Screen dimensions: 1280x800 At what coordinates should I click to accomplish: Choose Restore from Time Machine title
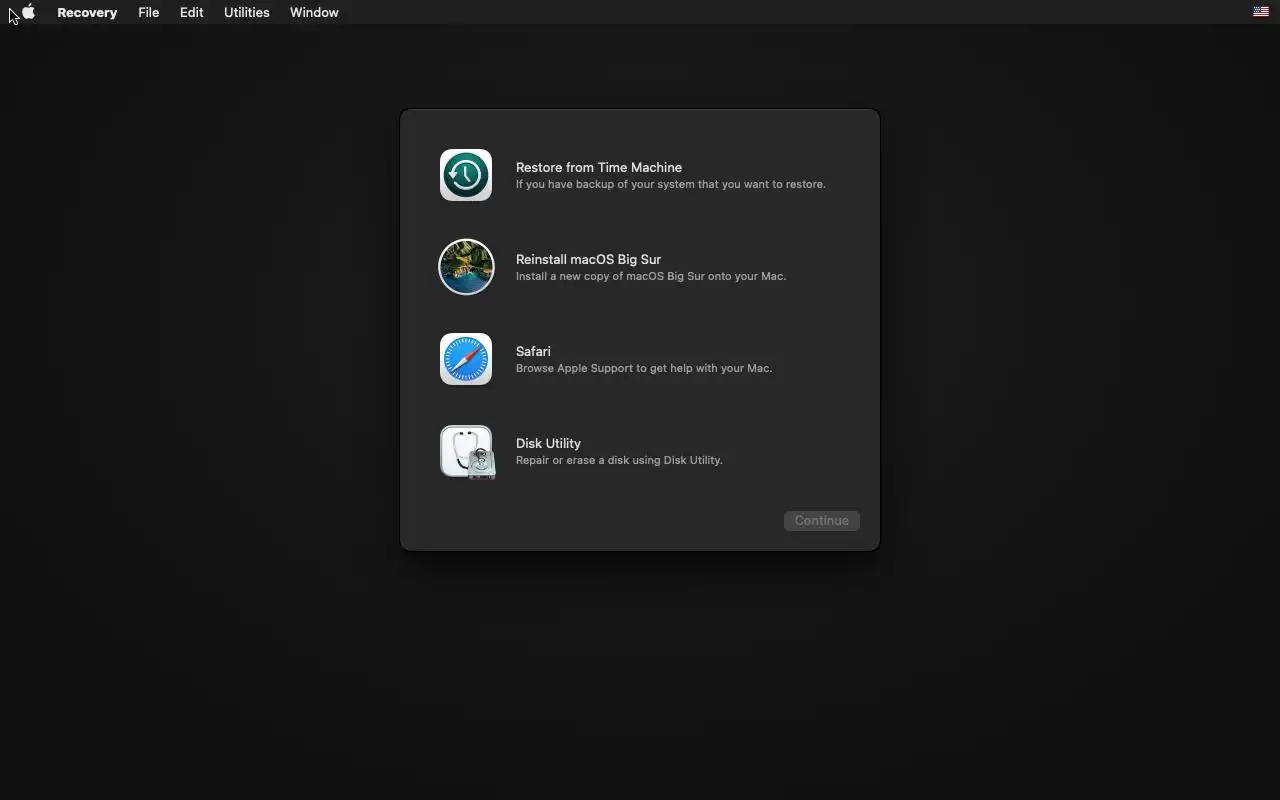pos(599,167)
